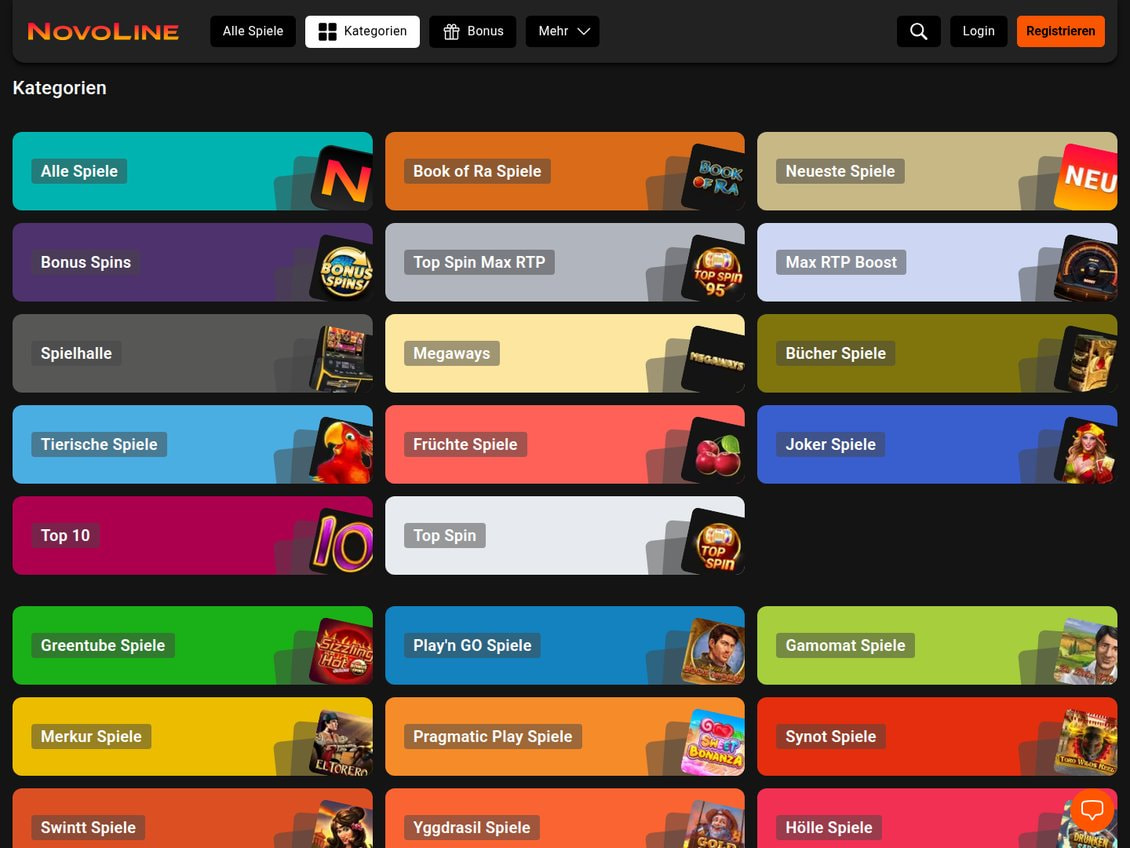The image size is (1130, 848).
Task: Open the live chat bubble icon
Action: 1092,810
